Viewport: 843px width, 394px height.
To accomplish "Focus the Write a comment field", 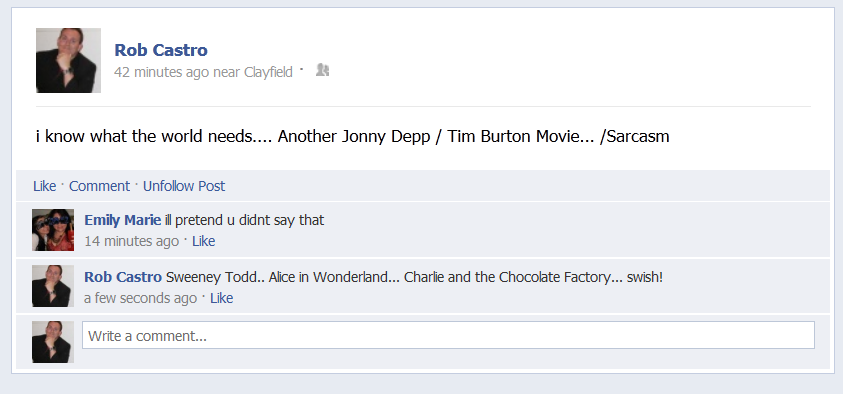I will (x=448, y=335).
